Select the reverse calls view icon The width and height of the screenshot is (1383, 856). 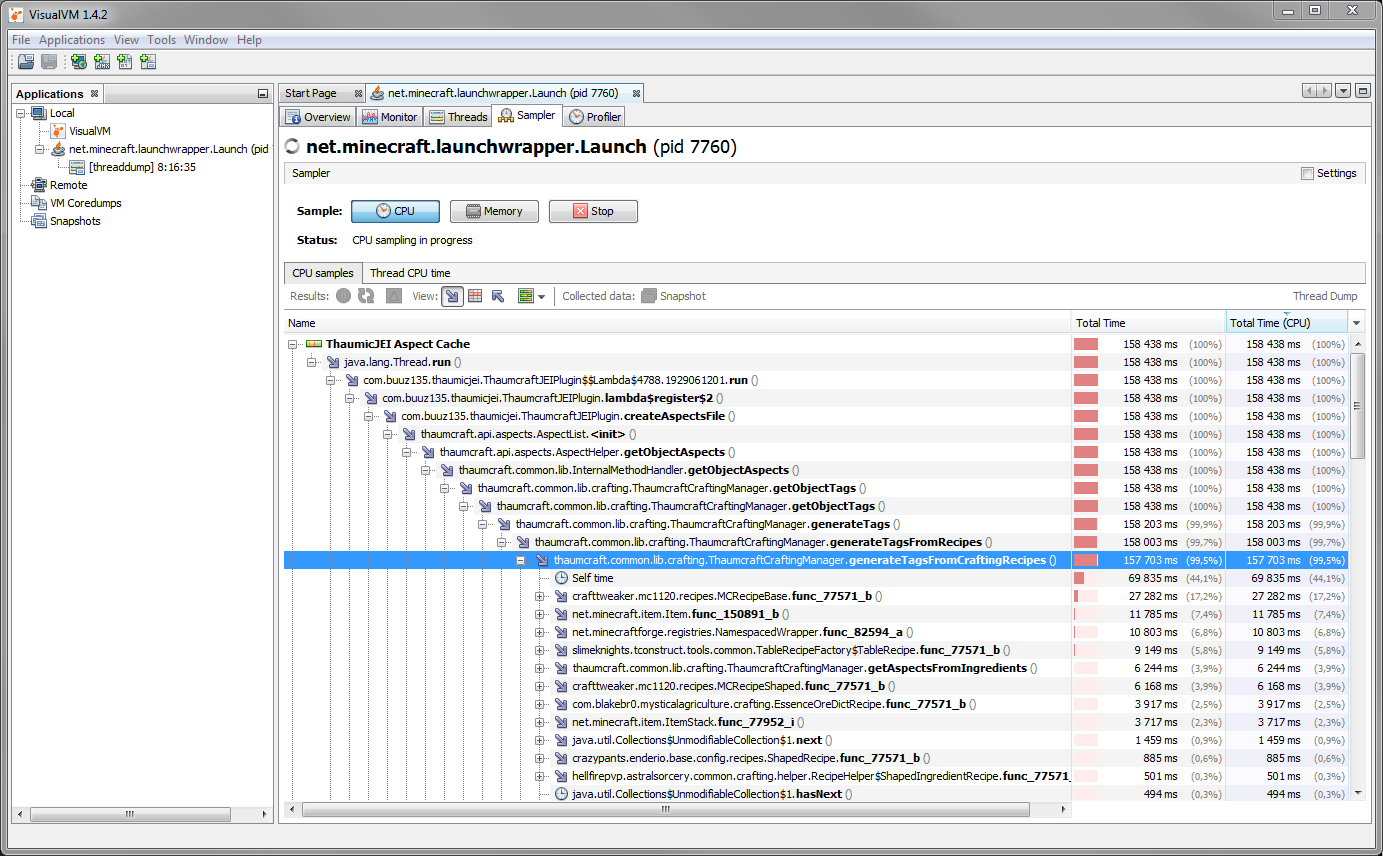pos(498,296)
